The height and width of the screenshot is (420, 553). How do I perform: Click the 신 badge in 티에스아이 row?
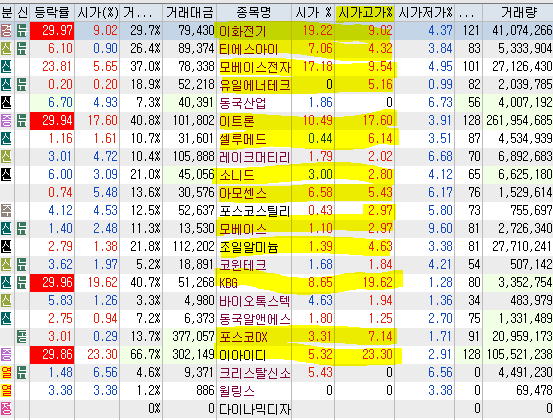[6, 49]
